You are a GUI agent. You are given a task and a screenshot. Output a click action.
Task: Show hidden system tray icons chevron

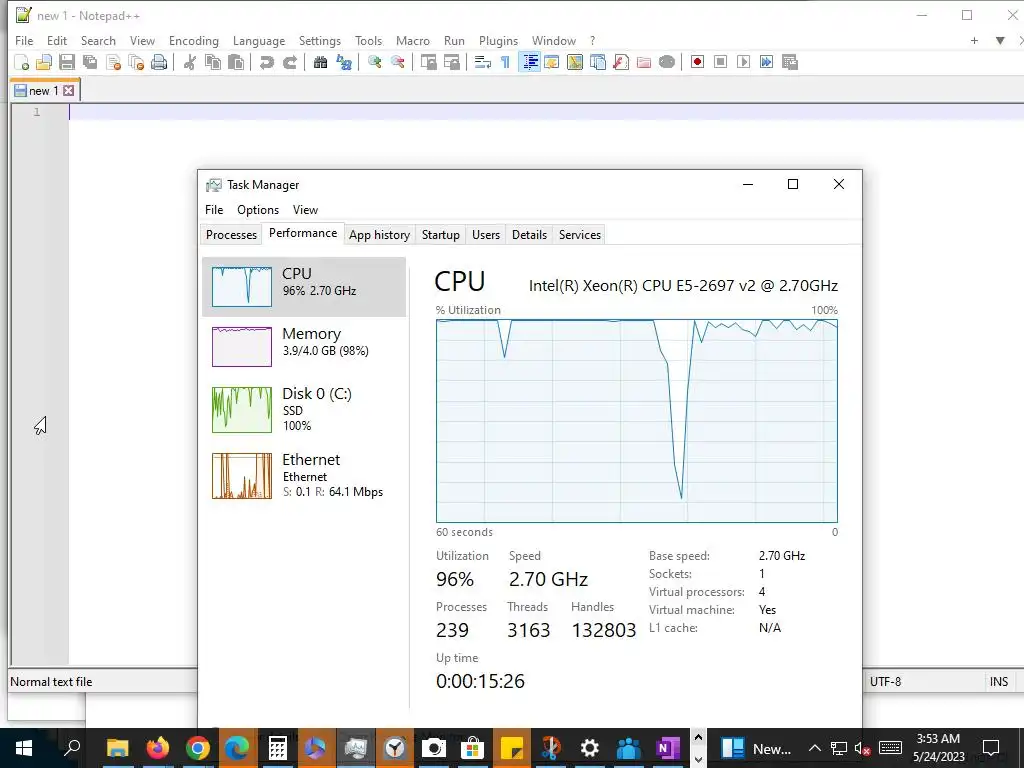point(814,748)
